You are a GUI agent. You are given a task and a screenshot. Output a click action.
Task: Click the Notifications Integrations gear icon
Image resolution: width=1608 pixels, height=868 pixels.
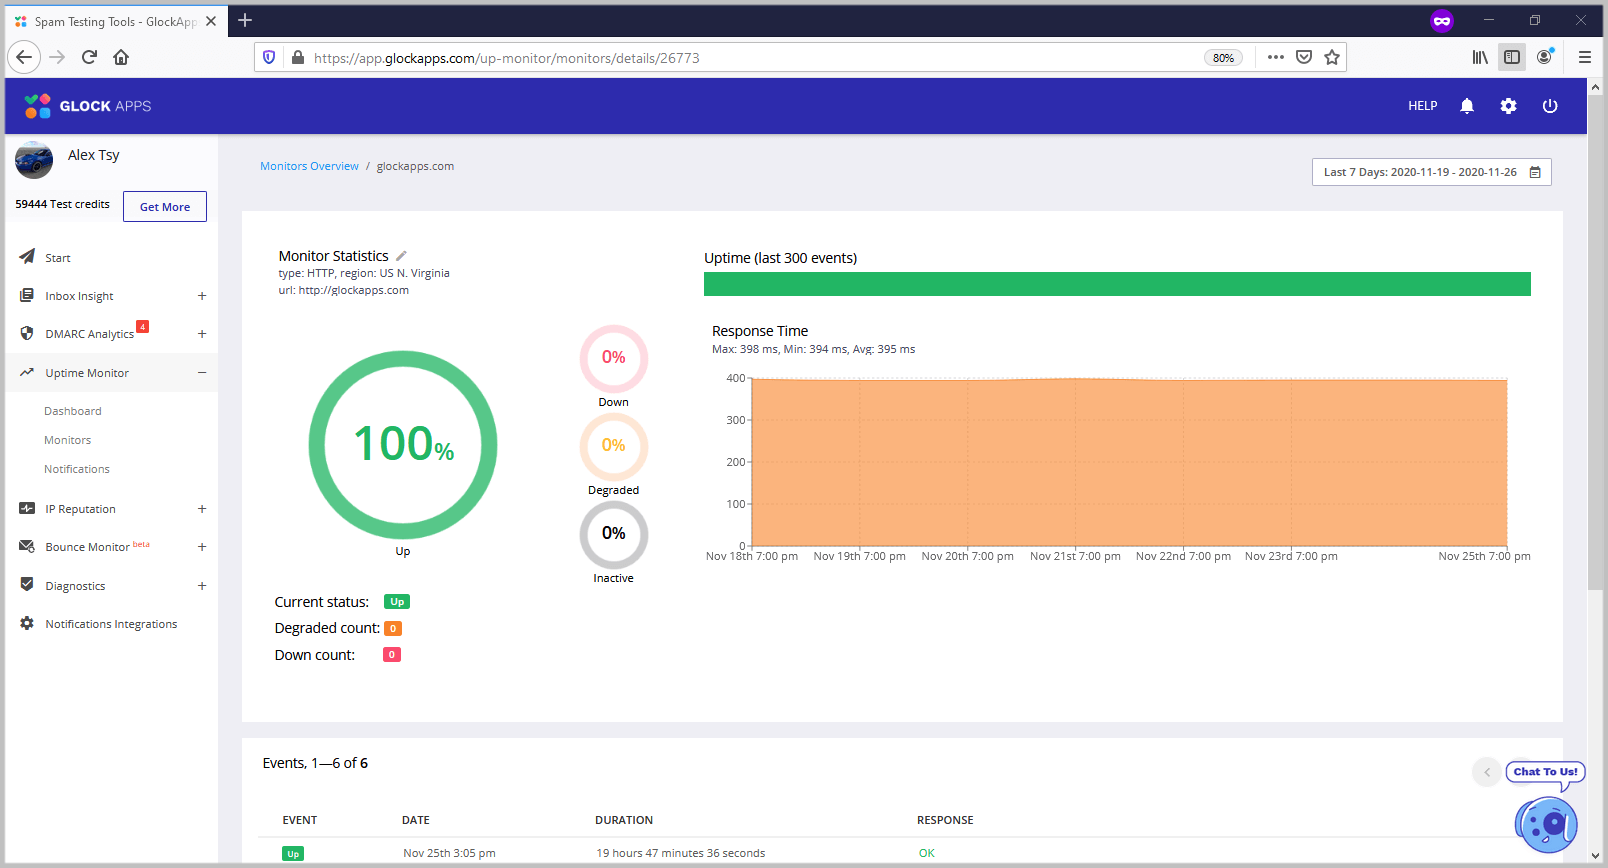click(x=27, y=623)
